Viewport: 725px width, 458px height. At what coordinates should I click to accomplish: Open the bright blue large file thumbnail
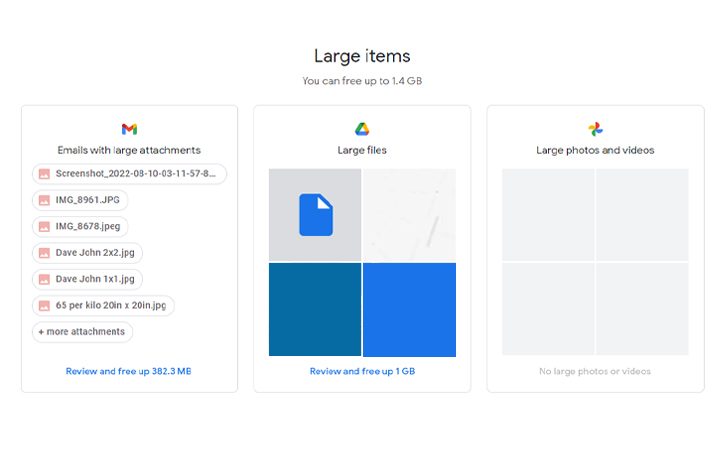[x=410, y=310]
